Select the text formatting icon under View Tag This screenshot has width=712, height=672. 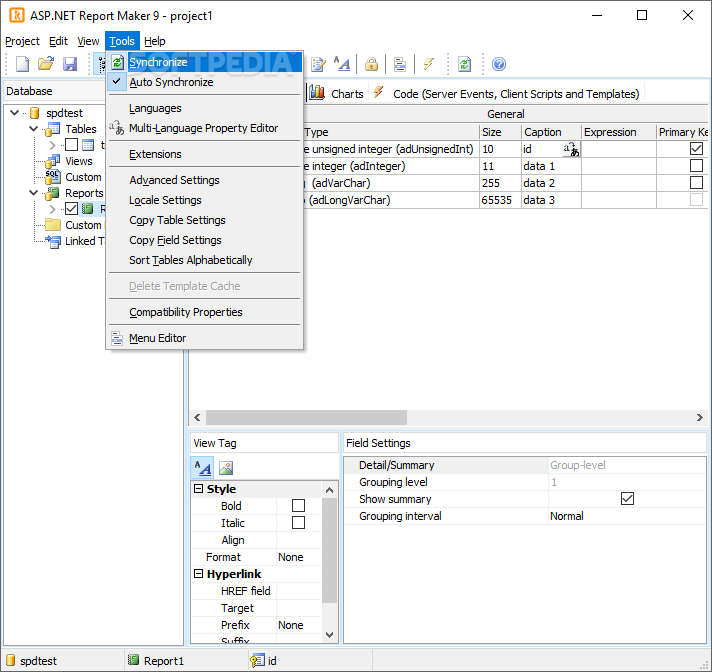click(203, 468)
